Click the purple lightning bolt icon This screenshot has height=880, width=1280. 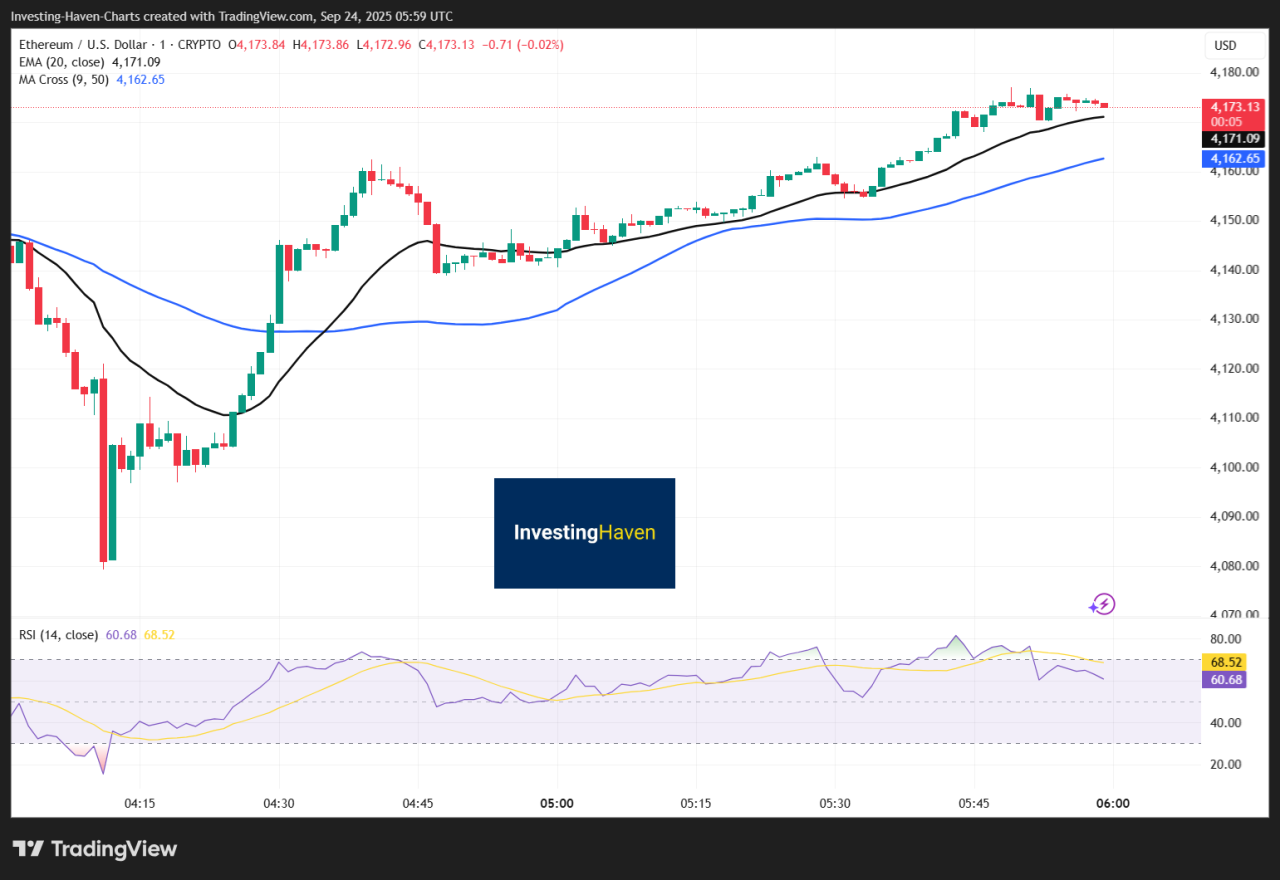[1102, 604]
